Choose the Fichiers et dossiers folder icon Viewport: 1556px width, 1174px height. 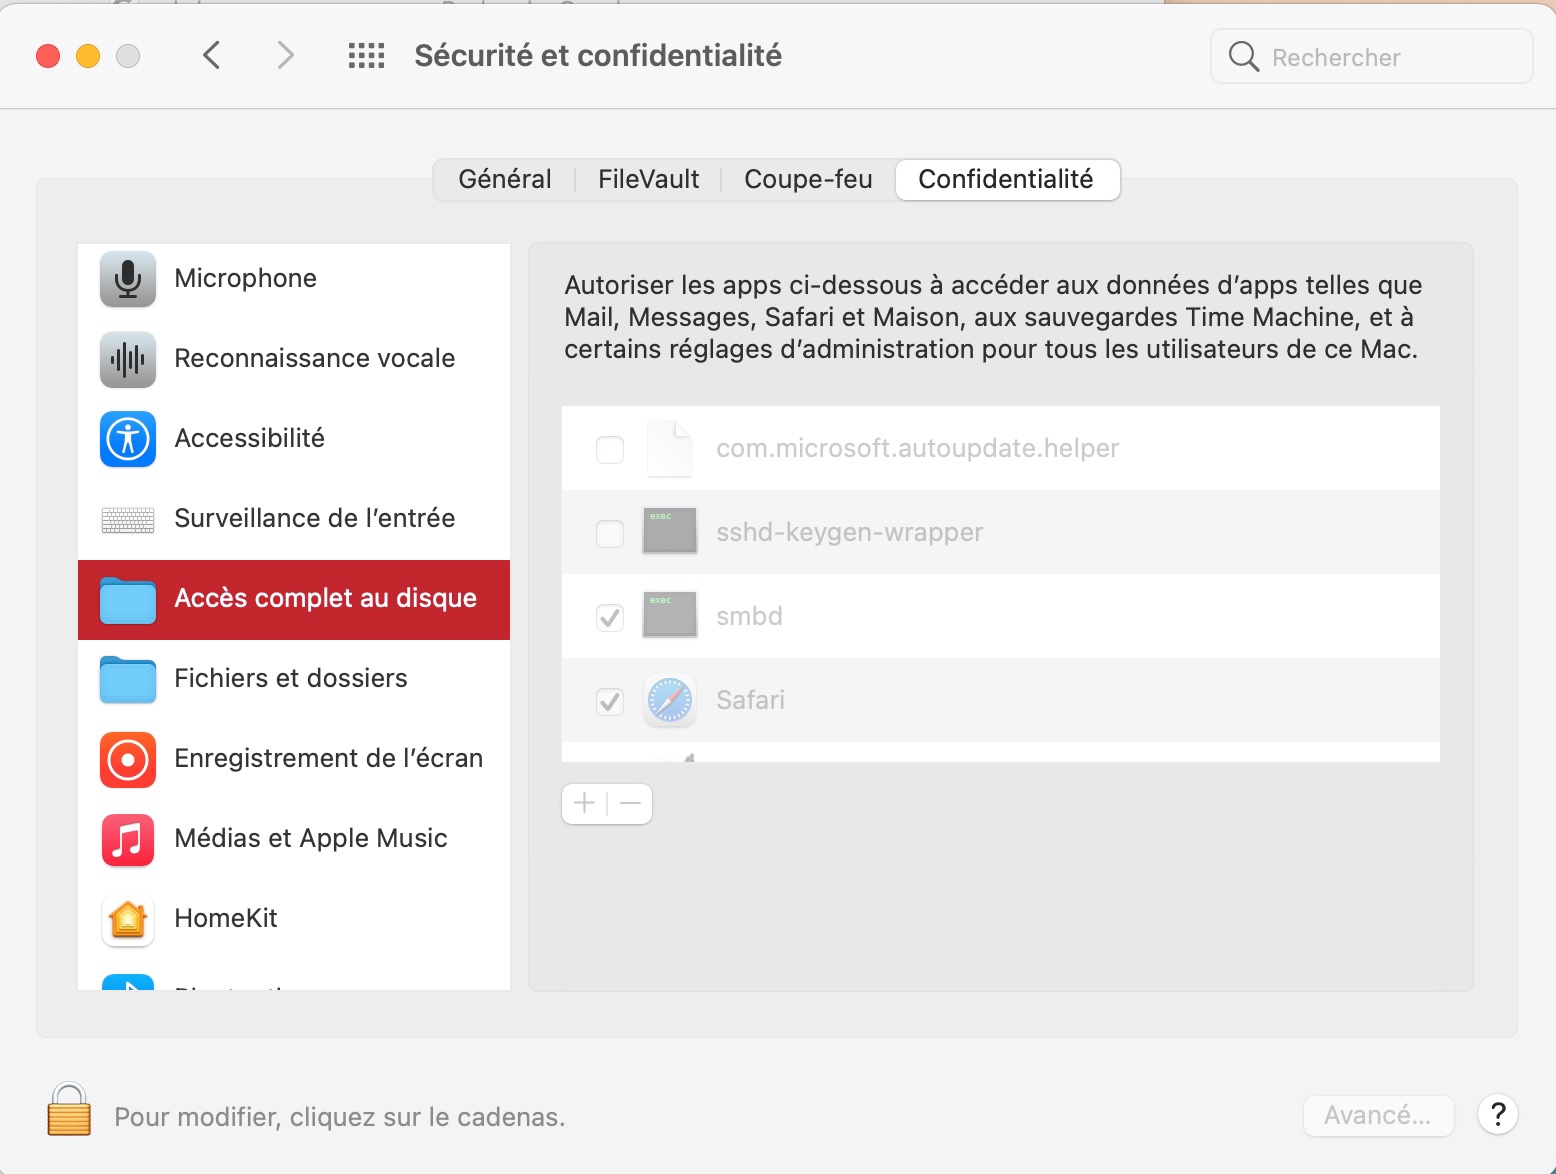[128, 679]
